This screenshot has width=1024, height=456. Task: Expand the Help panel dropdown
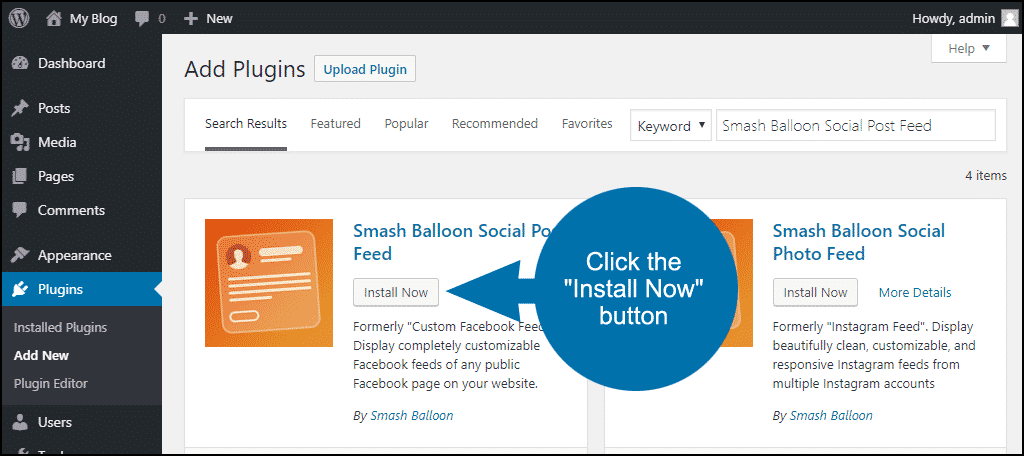969,48
